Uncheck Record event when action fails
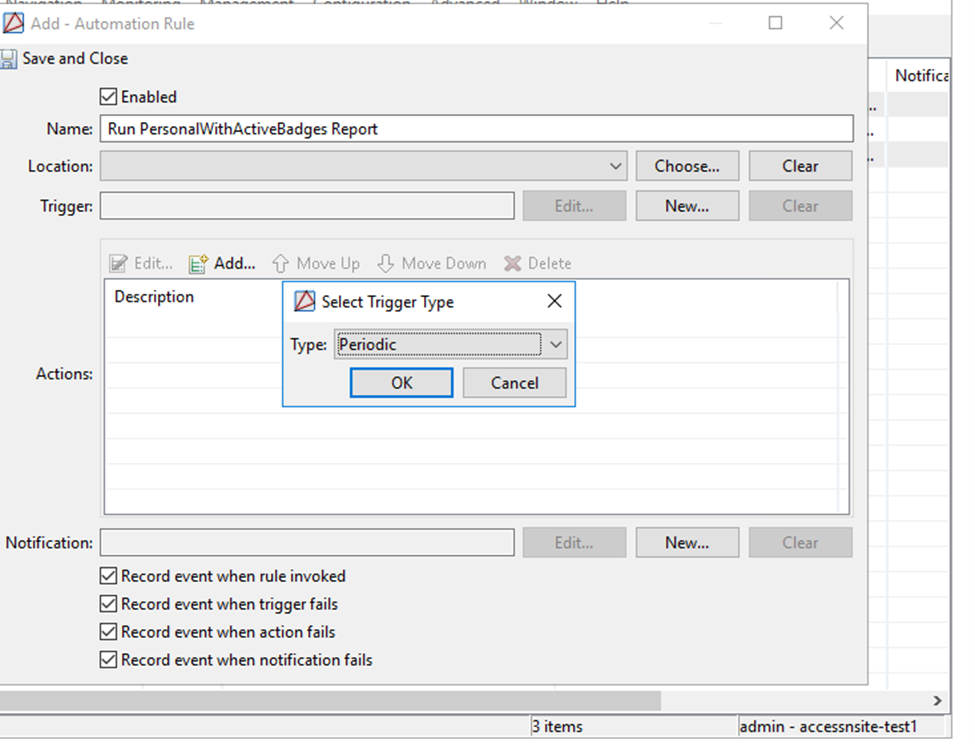 [108, 632]
